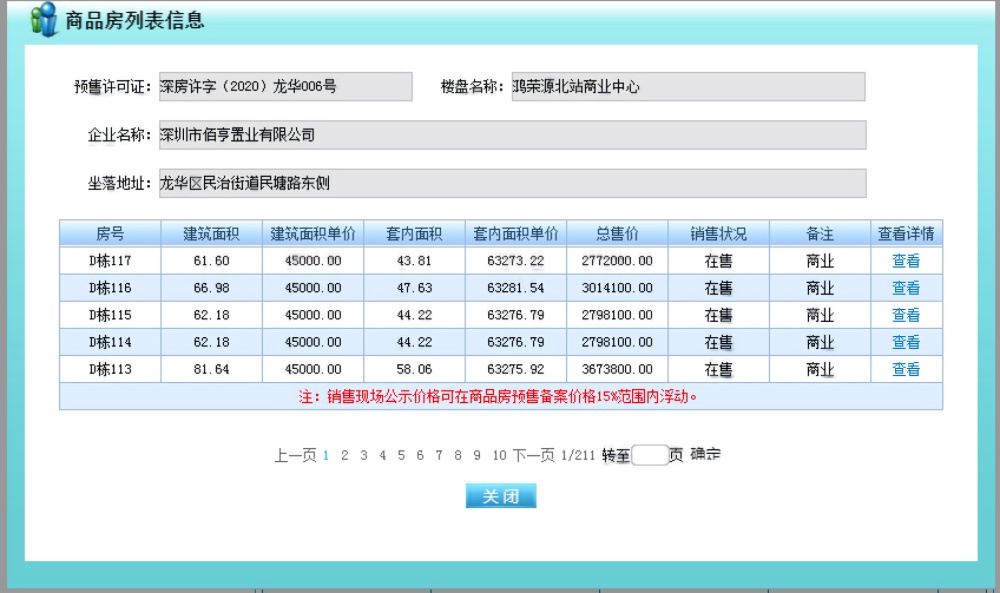This screenshot has height=593, width=1000.
Task: Click inner area value 47.63
Action: [x=415, y=288]
